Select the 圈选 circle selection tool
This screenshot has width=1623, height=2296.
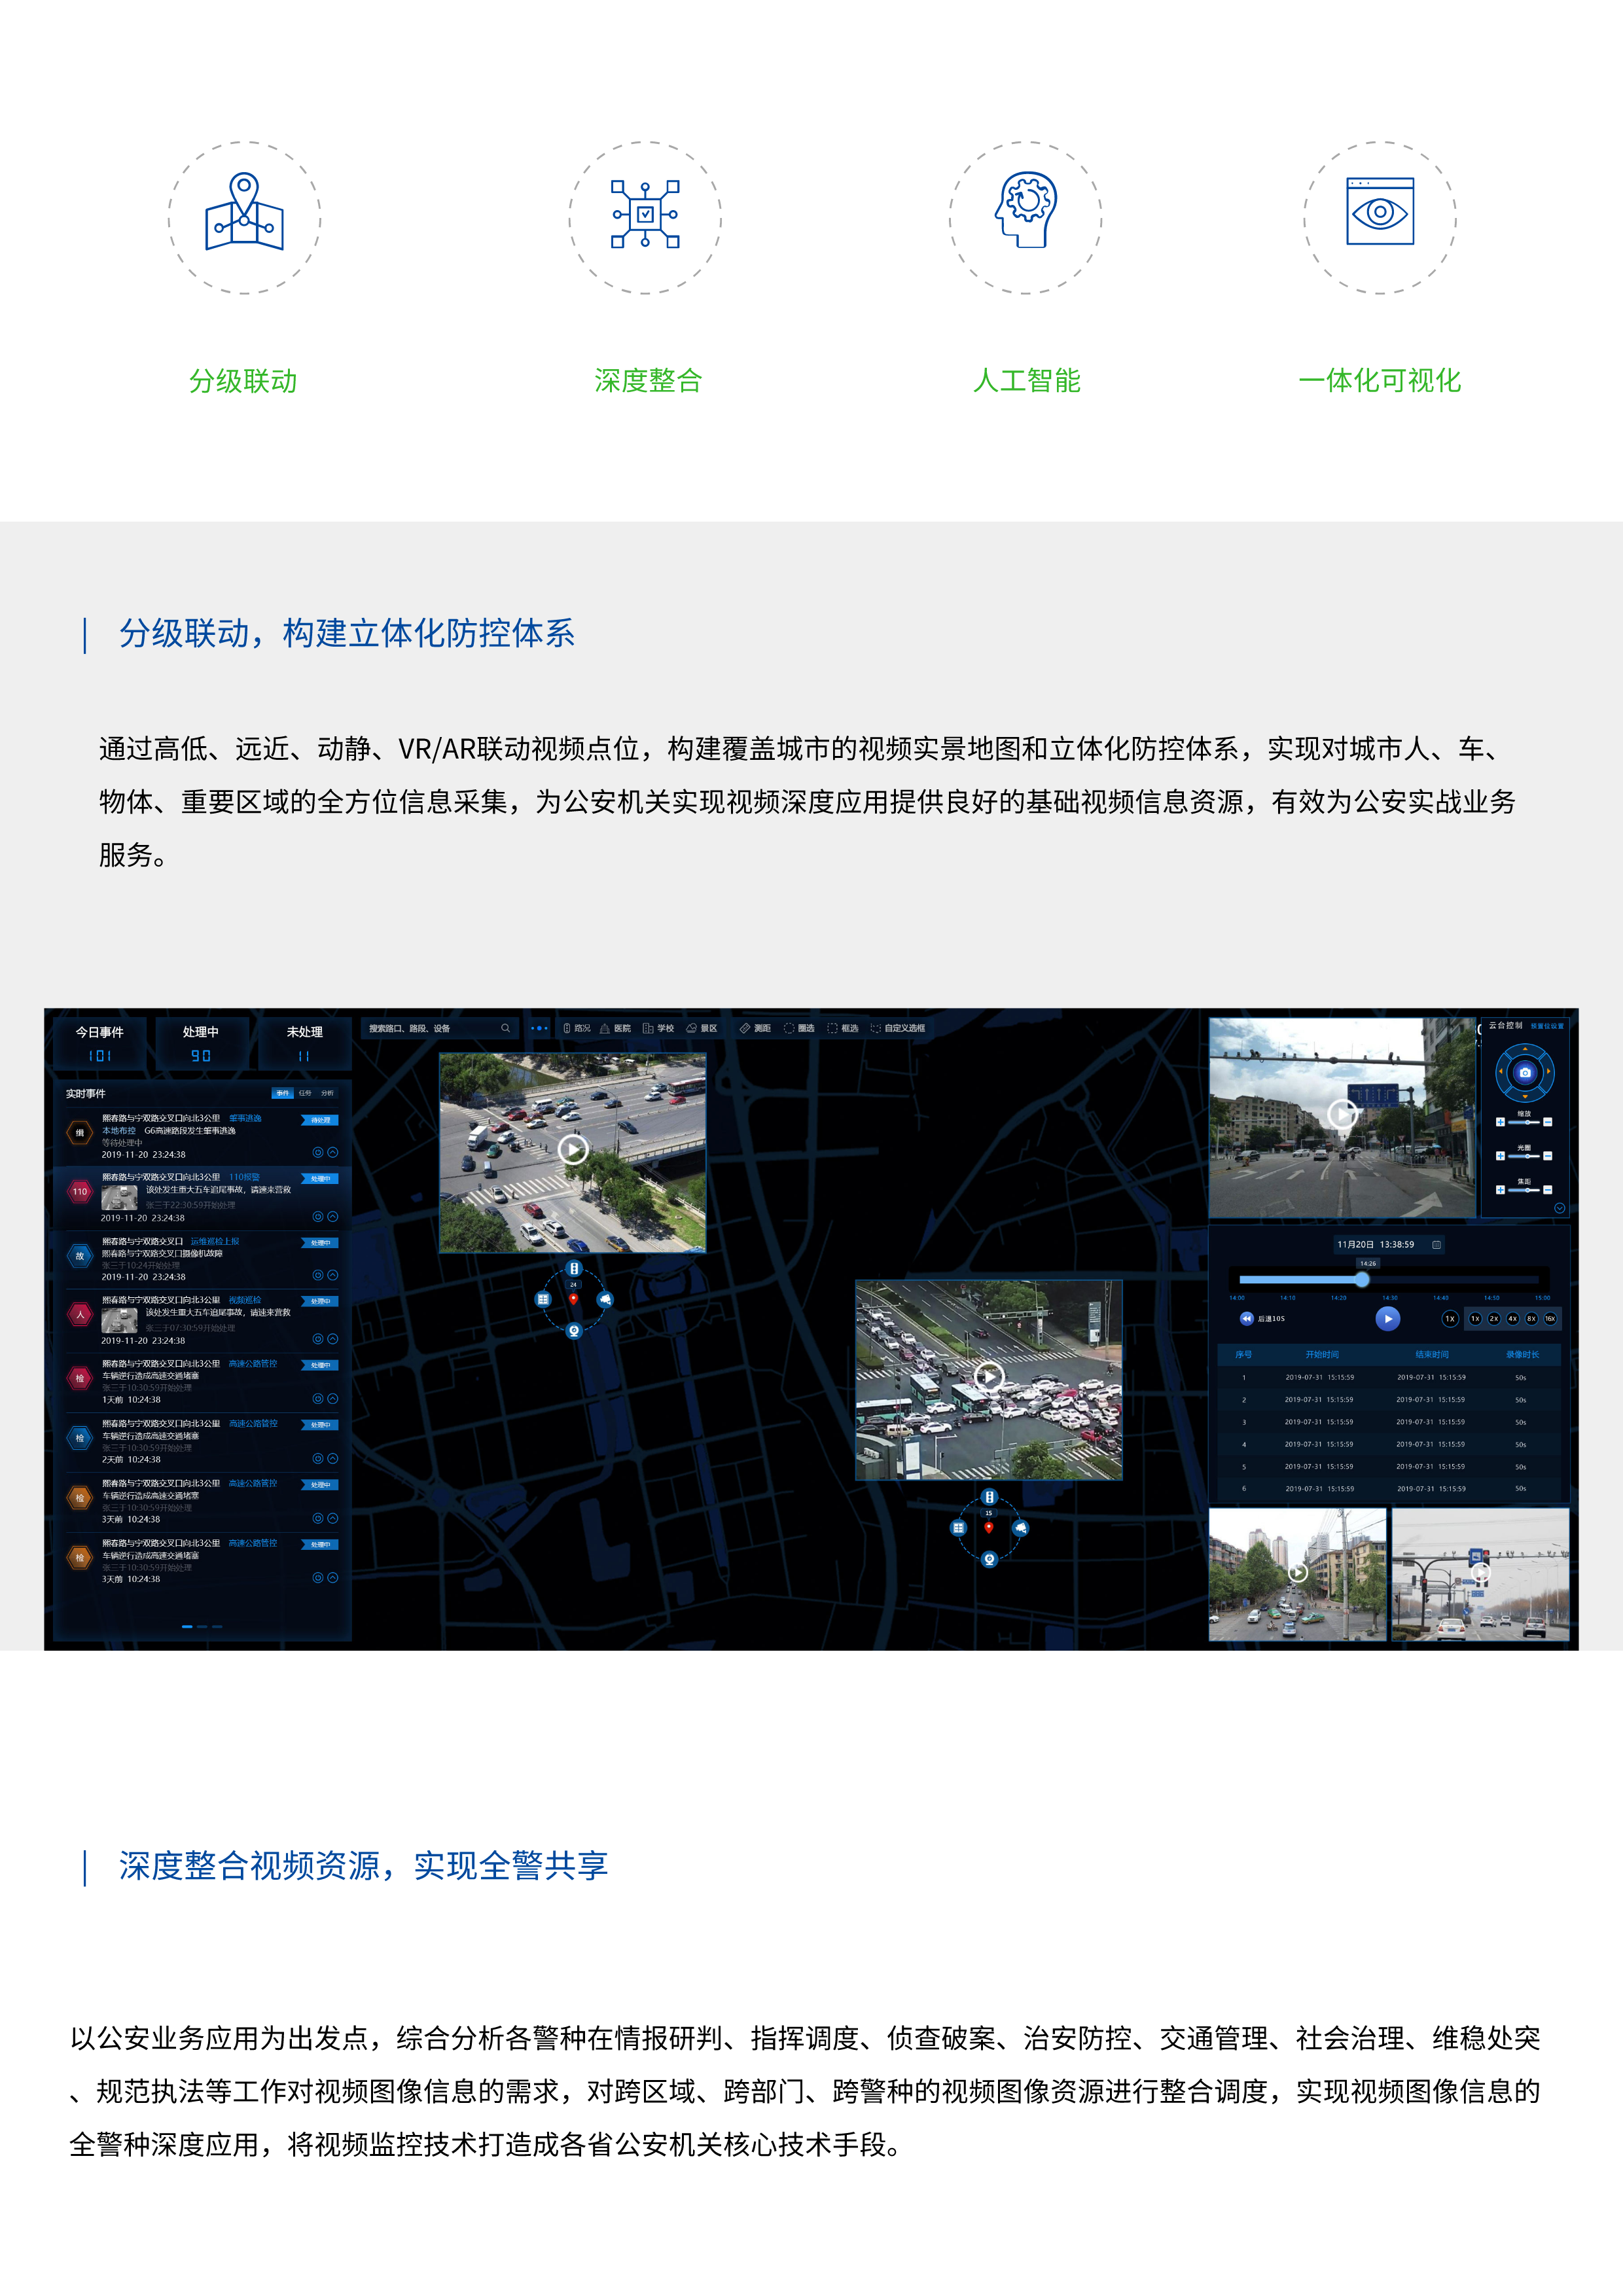tap(799, 1028)
